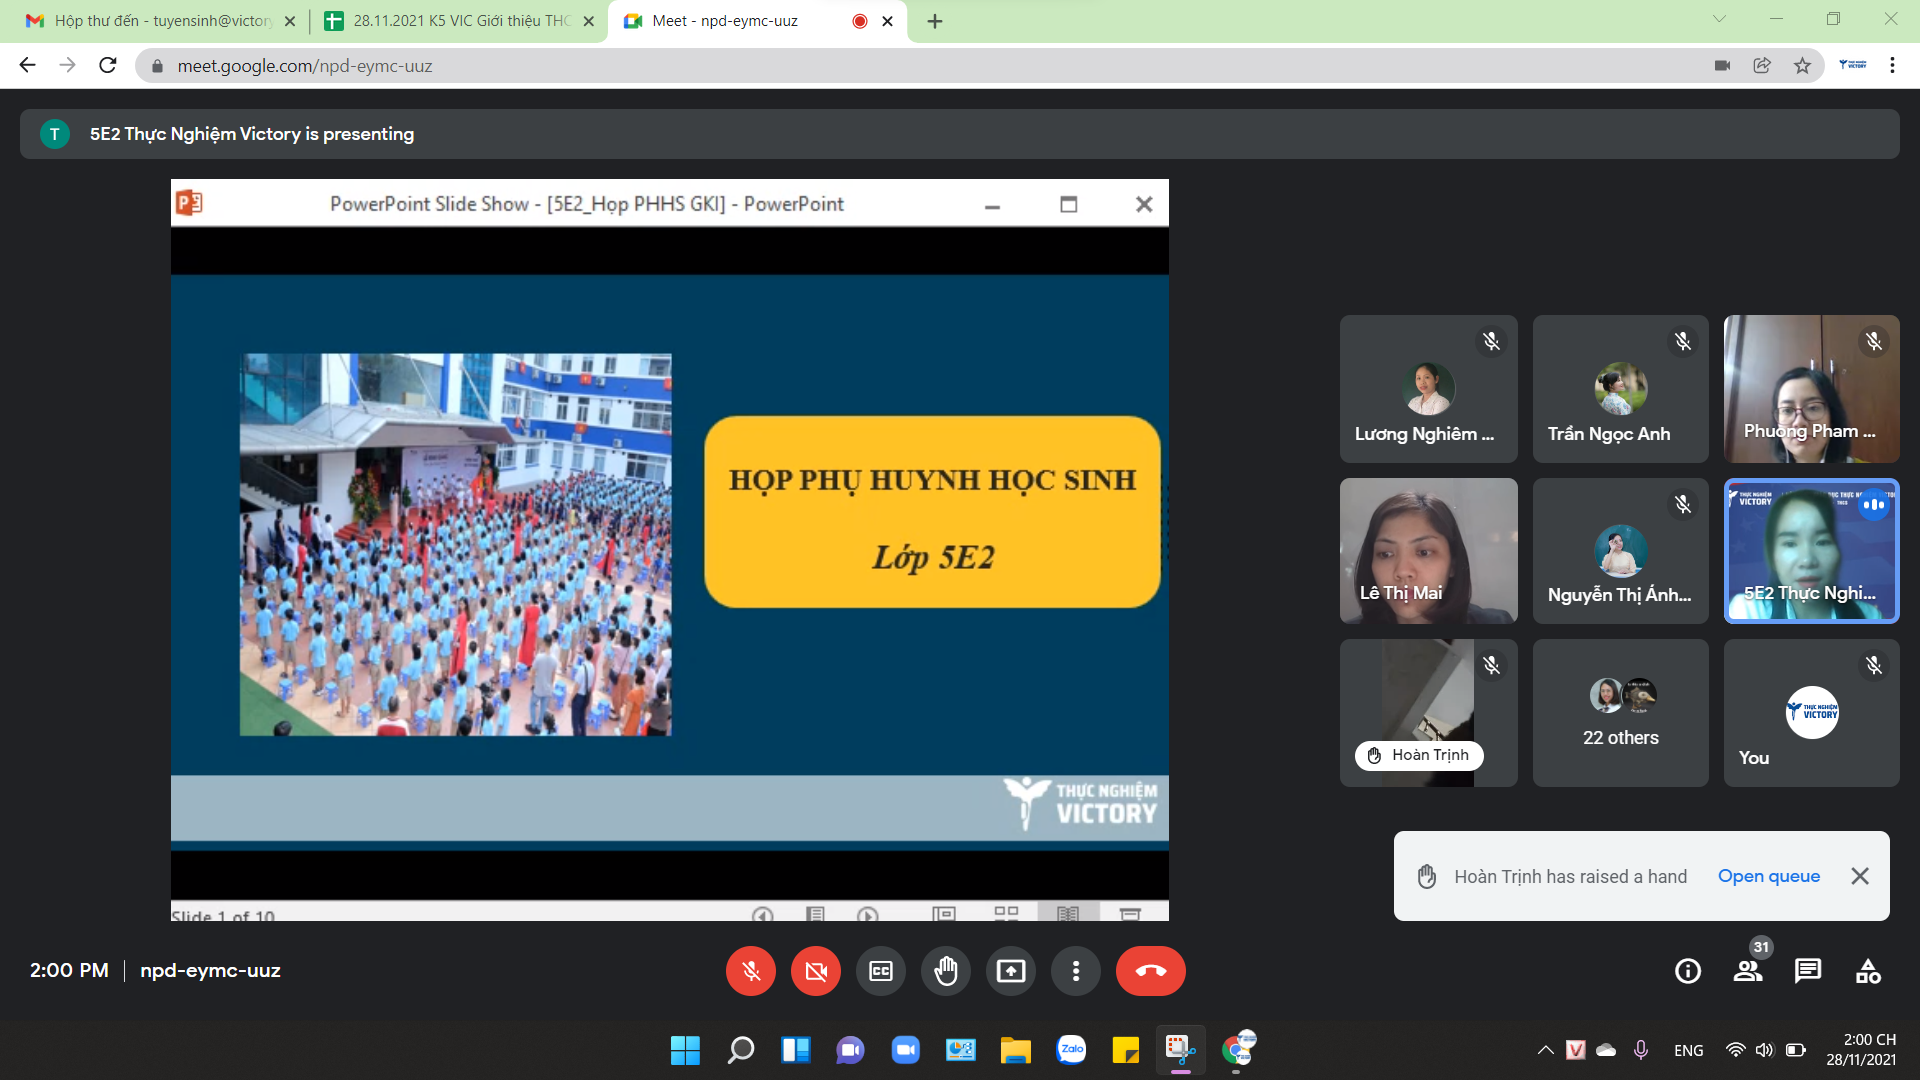This screenshot has height=1080, width=1920.
Task: Open more options menu in Meet
Action: [1076, 970]
